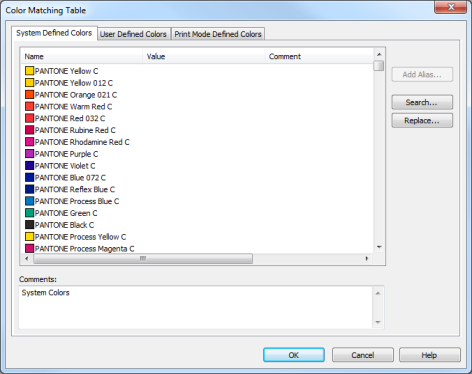
Task: Sort by the Comment column header
Action: point(319,56)
